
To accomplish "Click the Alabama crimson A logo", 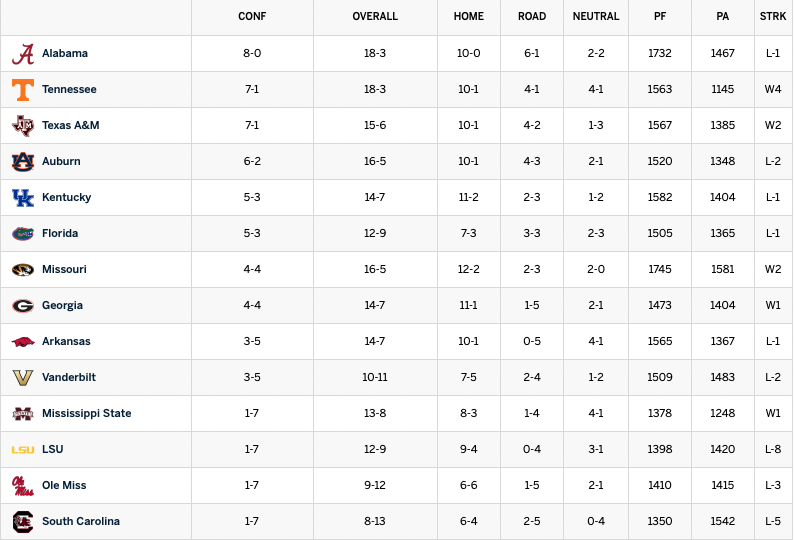I will coord(23,54).
